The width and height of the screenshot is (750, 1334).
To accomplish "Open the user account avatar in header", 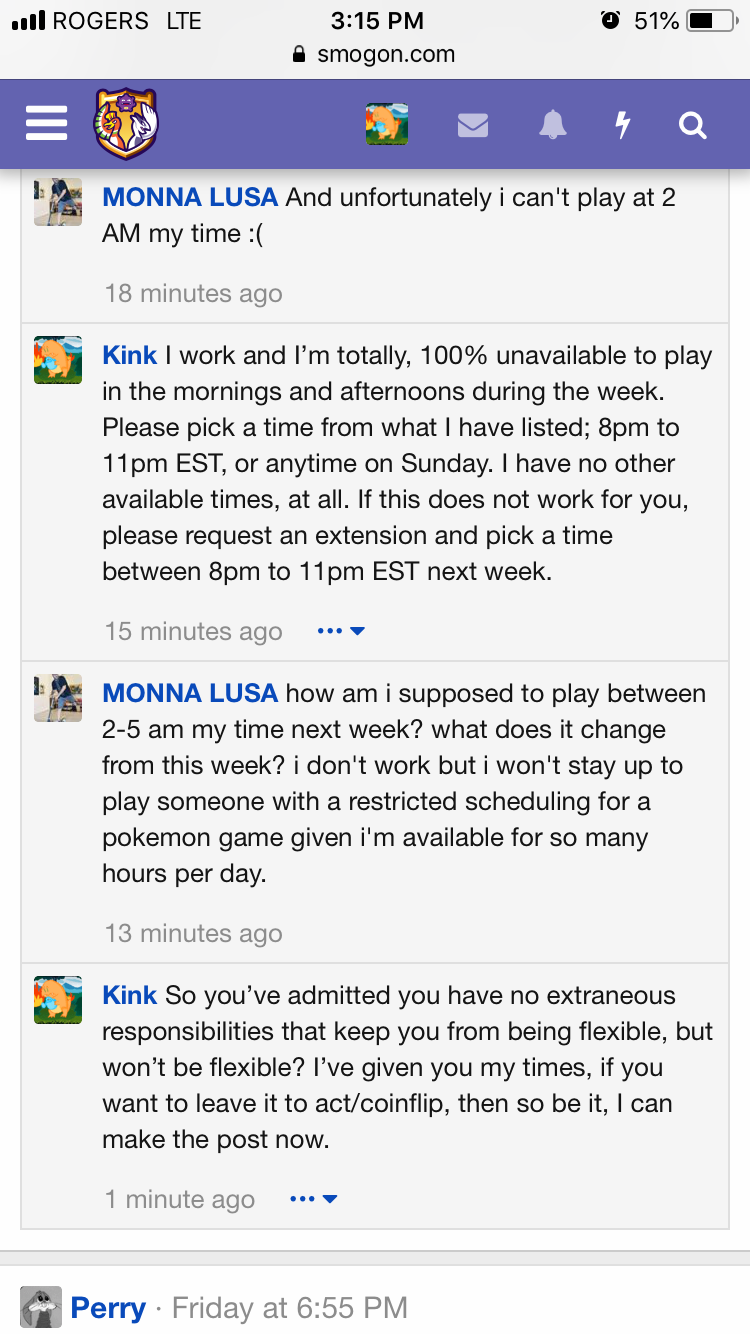I will [x=387, y=124].
